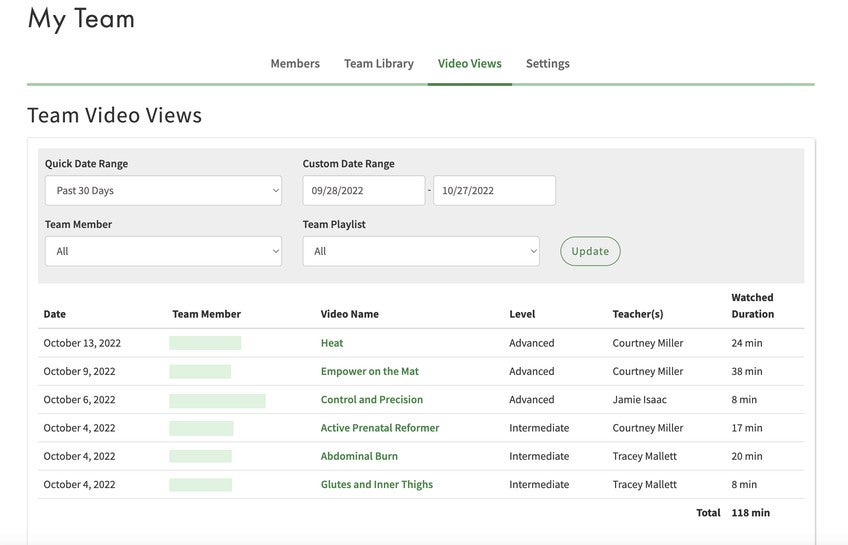Open the Glutes and Inner Thighs video
Image resolution: width=848 pixels, height=545 pixels.
[376, 485]
